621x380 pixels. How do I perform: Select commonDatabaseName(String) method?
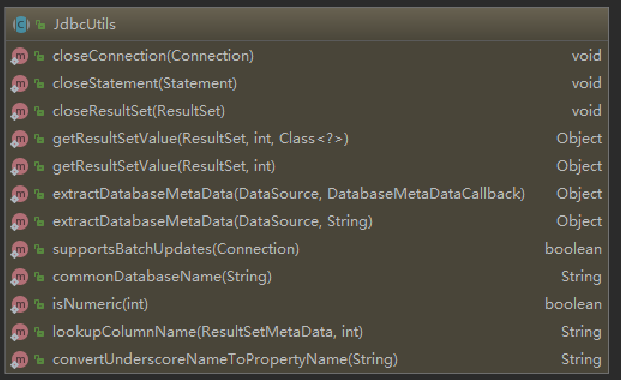[162, 277]
